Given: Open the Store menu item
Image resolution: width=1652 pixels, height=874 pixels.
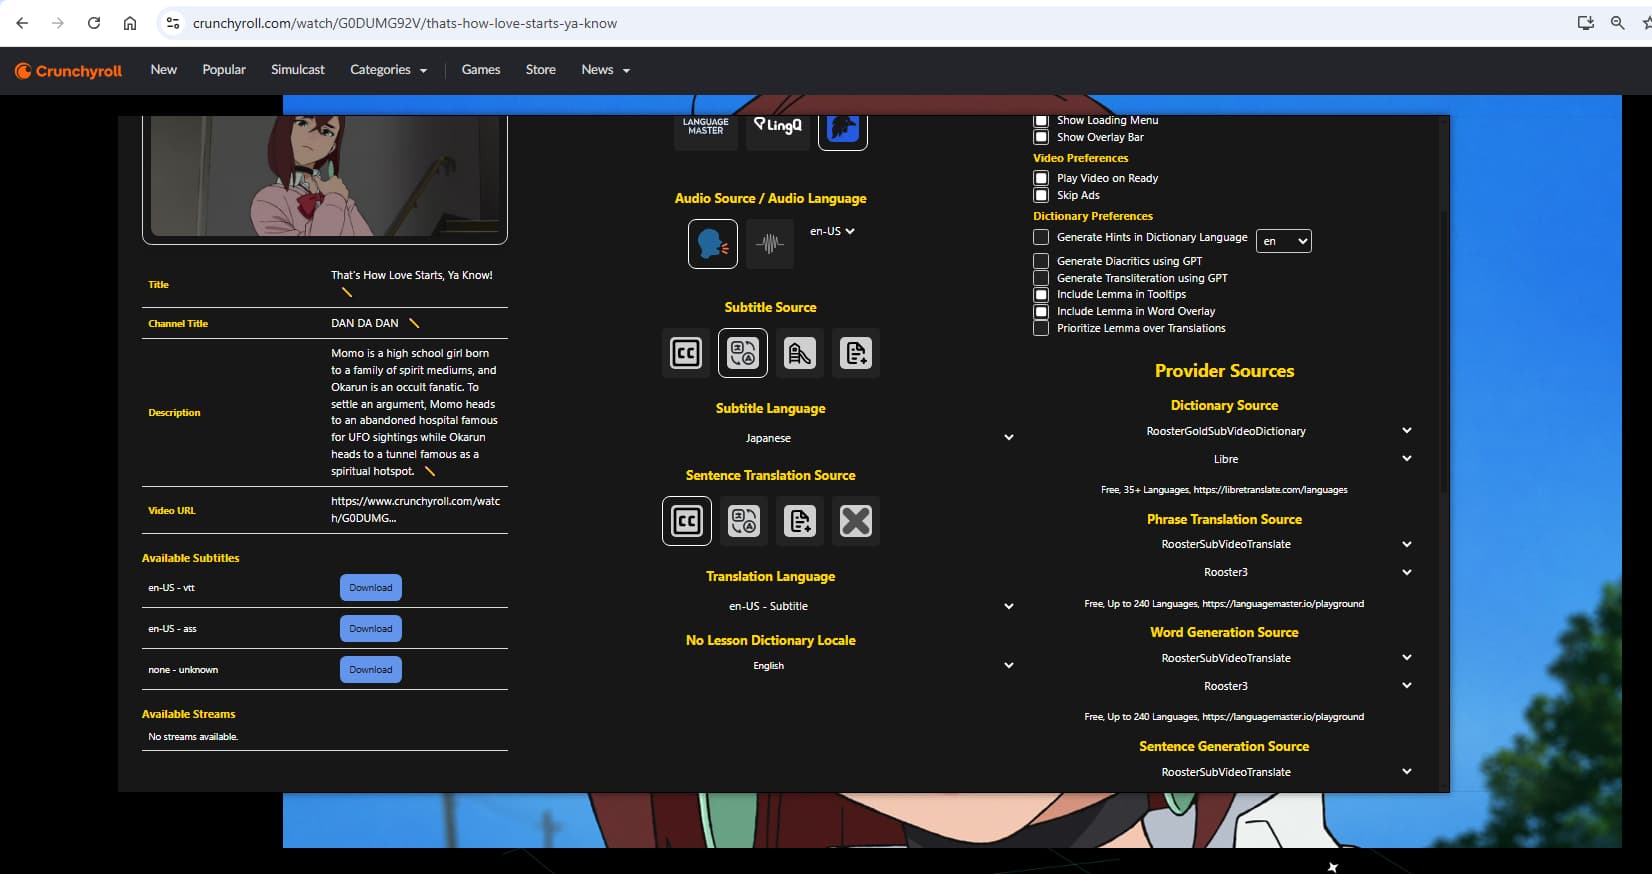Looking at the screenshot, I should click(x=541, y=70).
